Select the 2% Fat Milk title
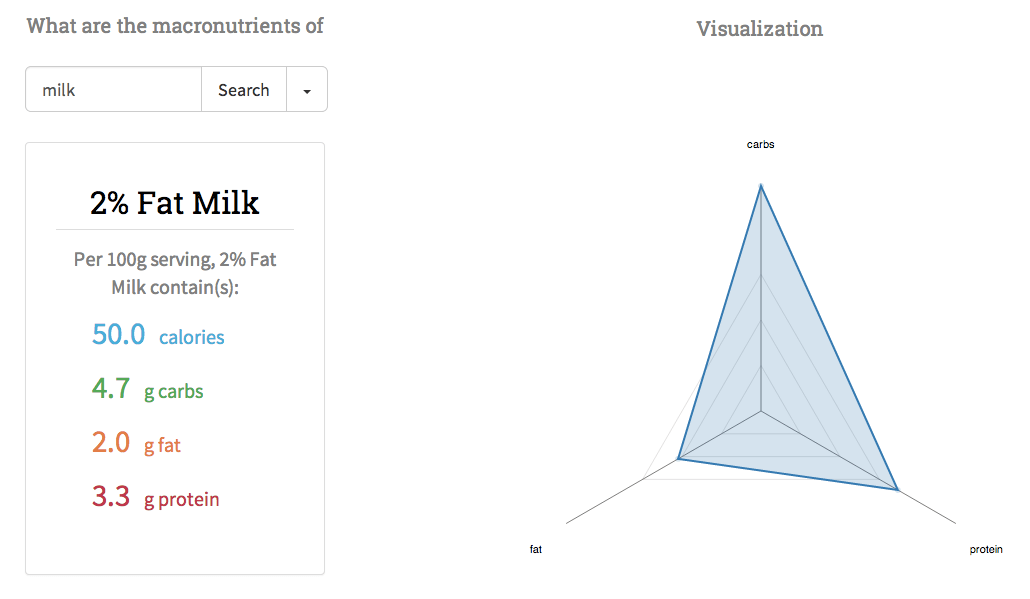 pyautogui.click(x=175, y=202)
